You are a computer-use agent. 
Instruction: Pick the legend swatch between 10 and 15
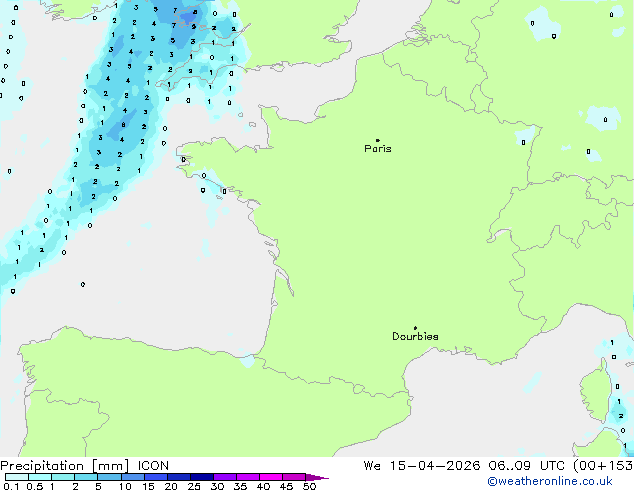pyautogui.click(x=132, y=477)
